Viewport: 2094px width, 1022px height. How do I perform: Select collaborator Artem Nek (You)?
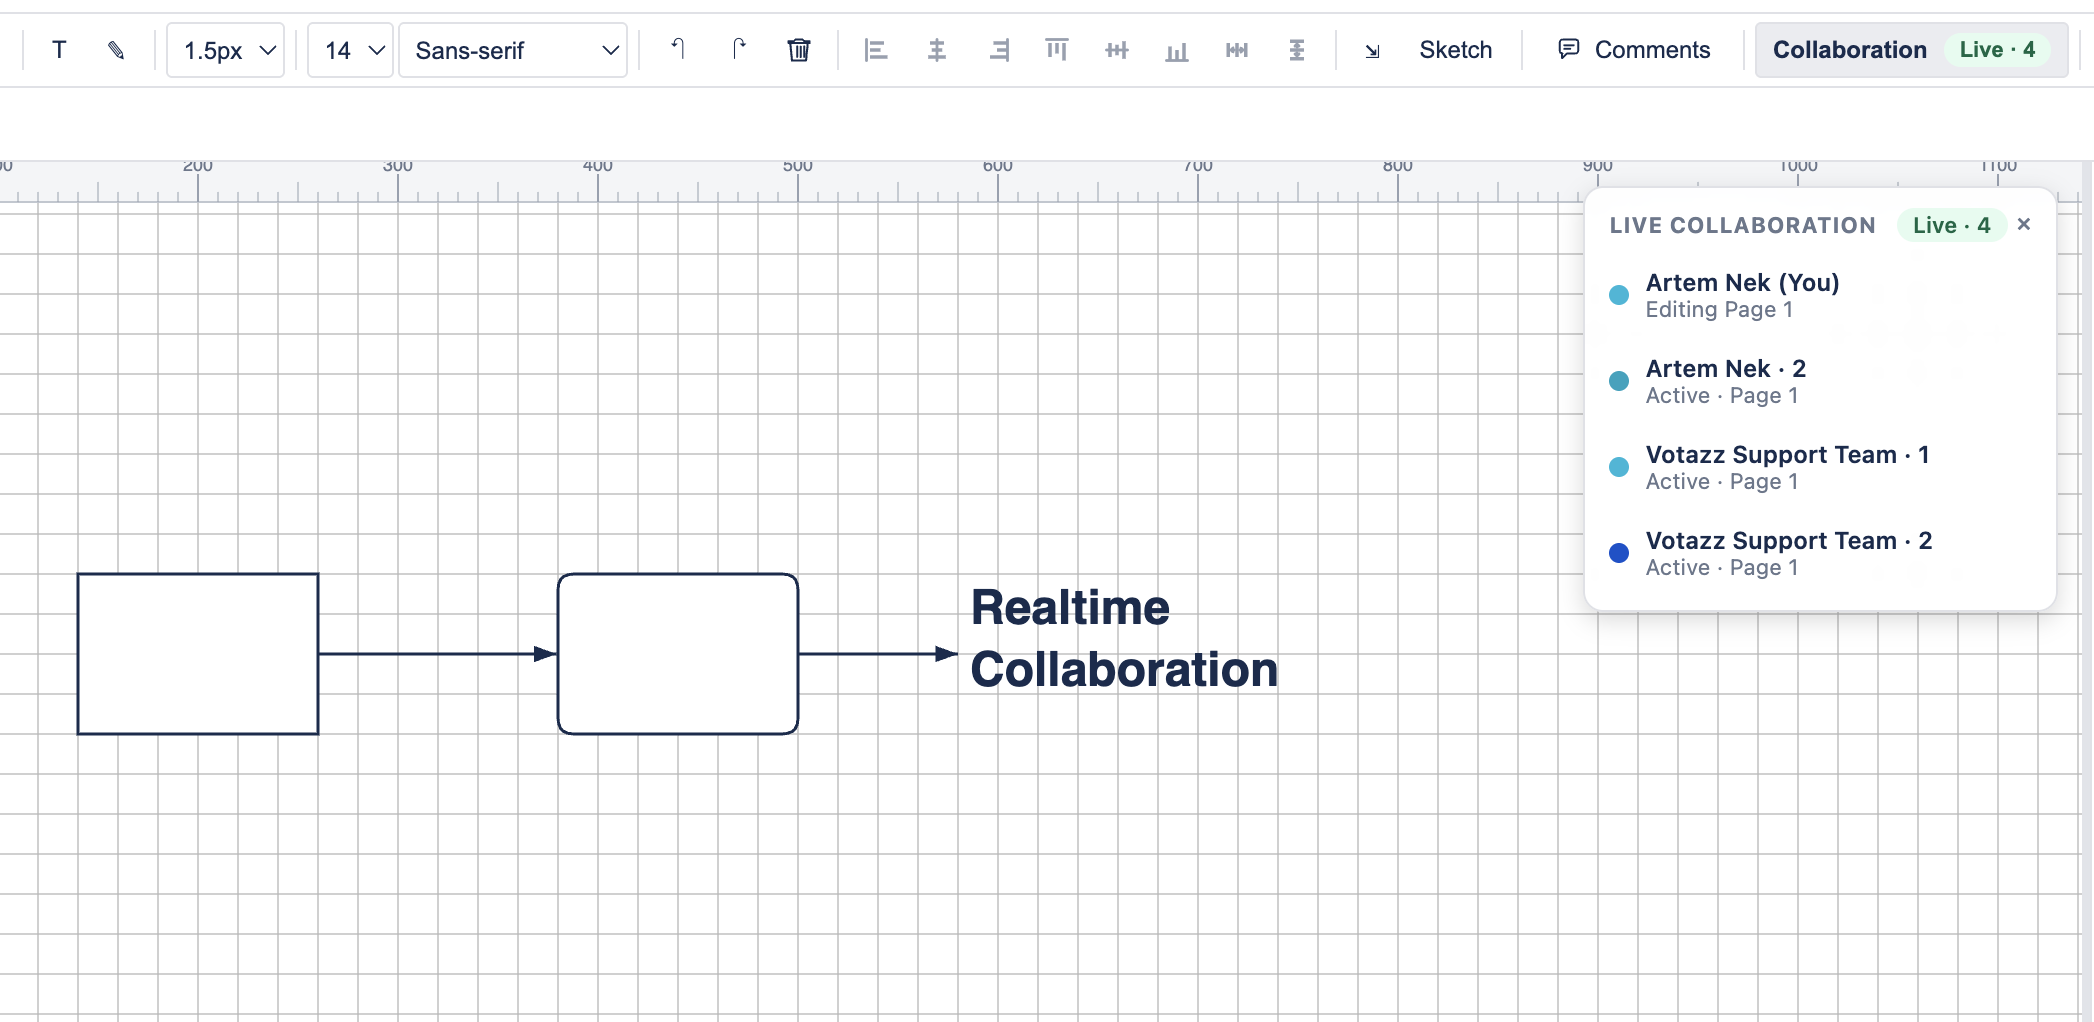coord(1820,295)
